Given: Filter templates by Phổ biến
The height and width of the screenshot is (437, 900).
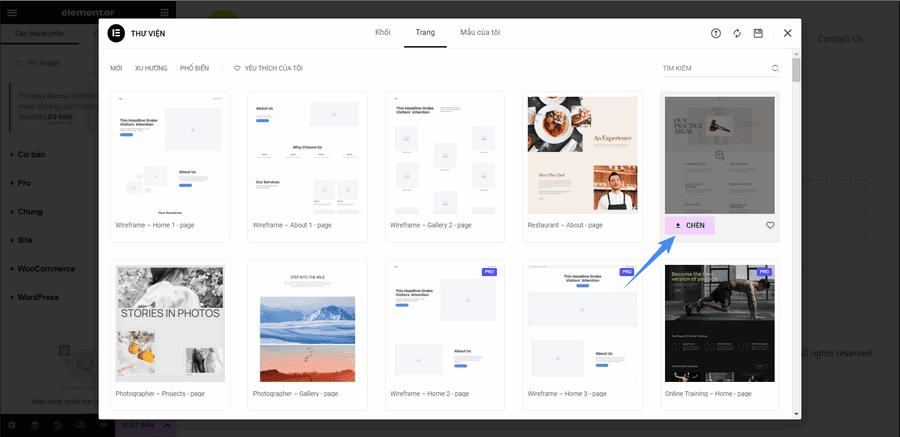Looking at the screenshot, I should click(x=195, y=68).
